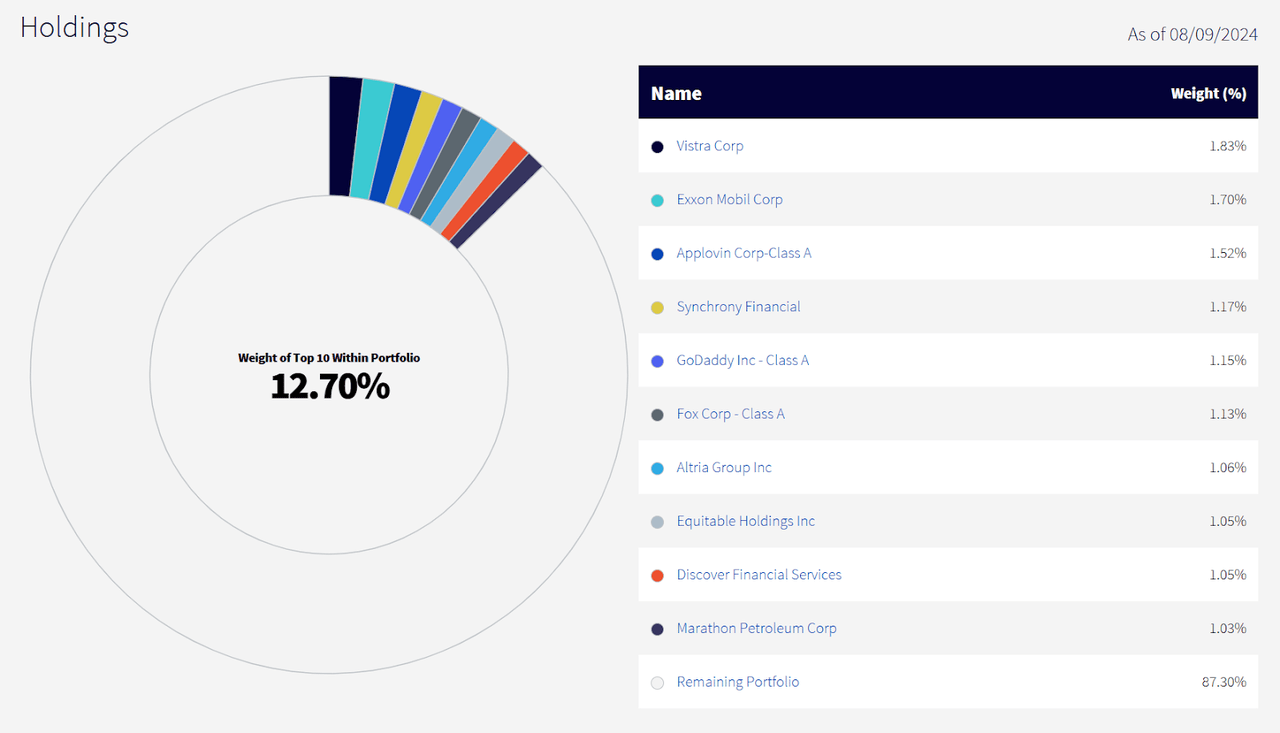This screenshot has width=1280, height=733.
Task: Click the Fox Corp gray legend dot
Action: [x=657, y=415]
